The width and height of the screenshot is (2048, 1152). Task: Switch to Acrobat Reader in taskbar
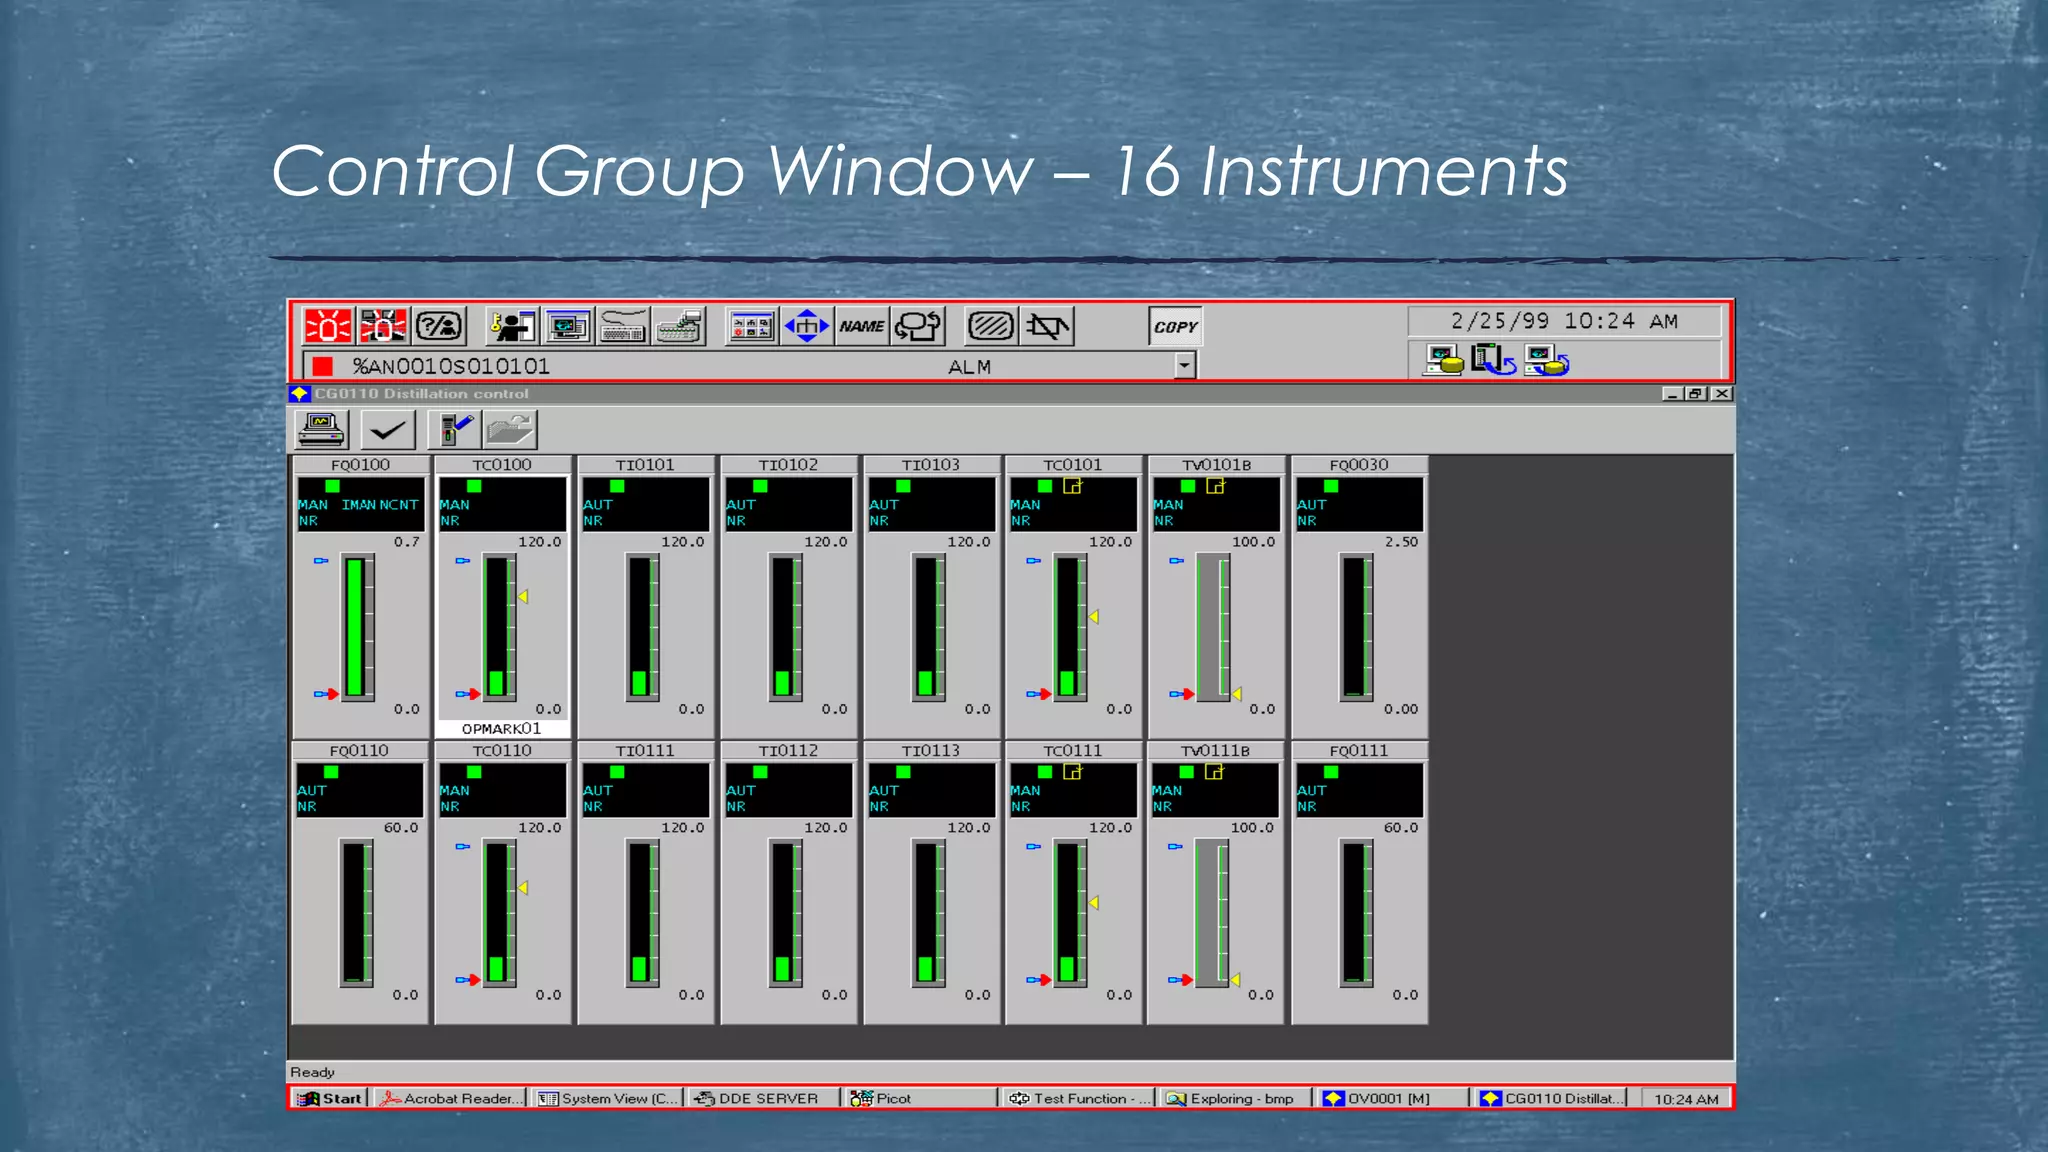[451, 1098]
